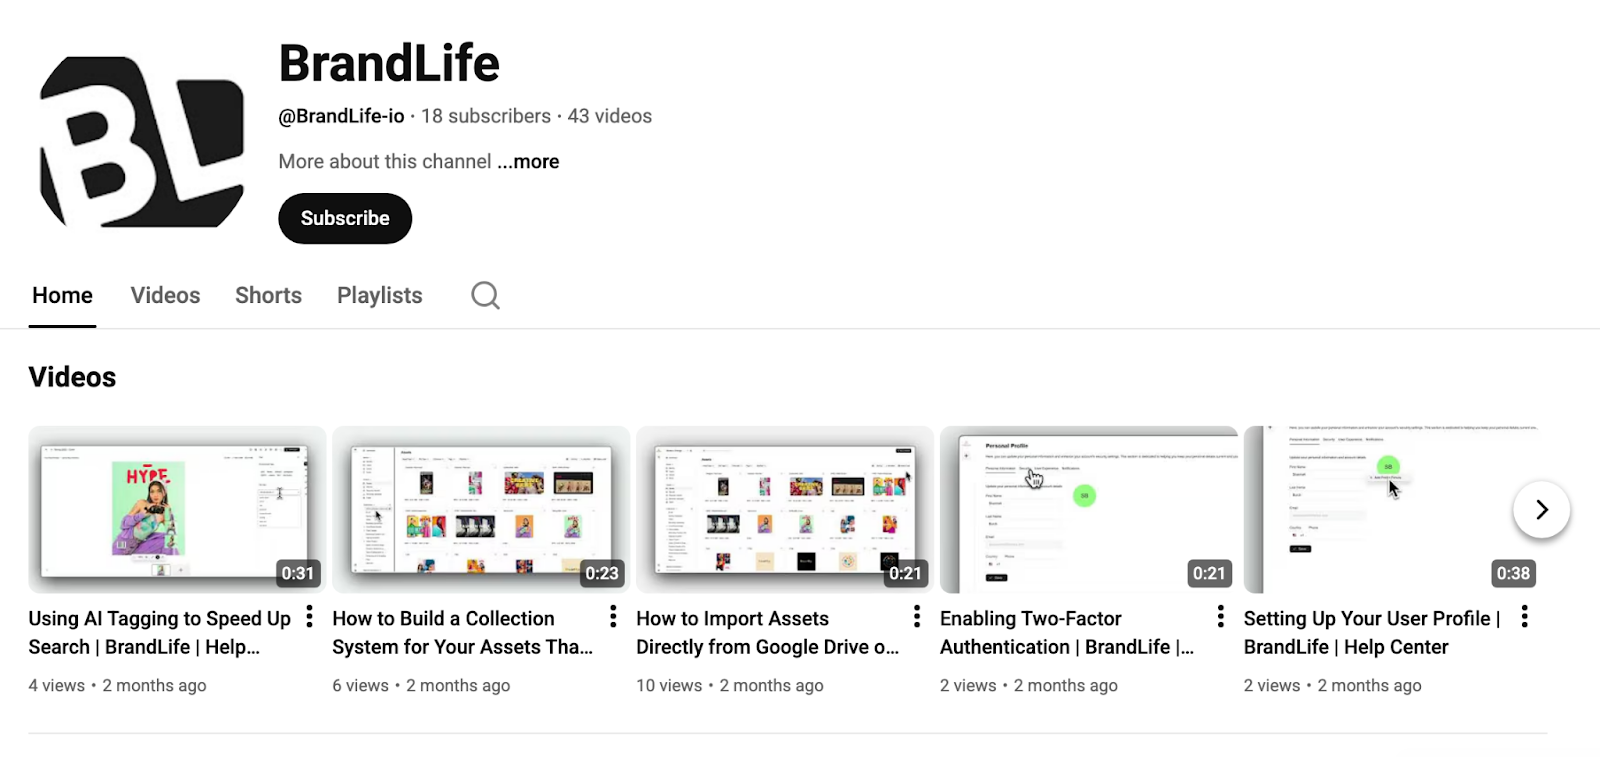Play the 0:23 Collection System thumbnail

pyautogui.click(x=481, y=510)
